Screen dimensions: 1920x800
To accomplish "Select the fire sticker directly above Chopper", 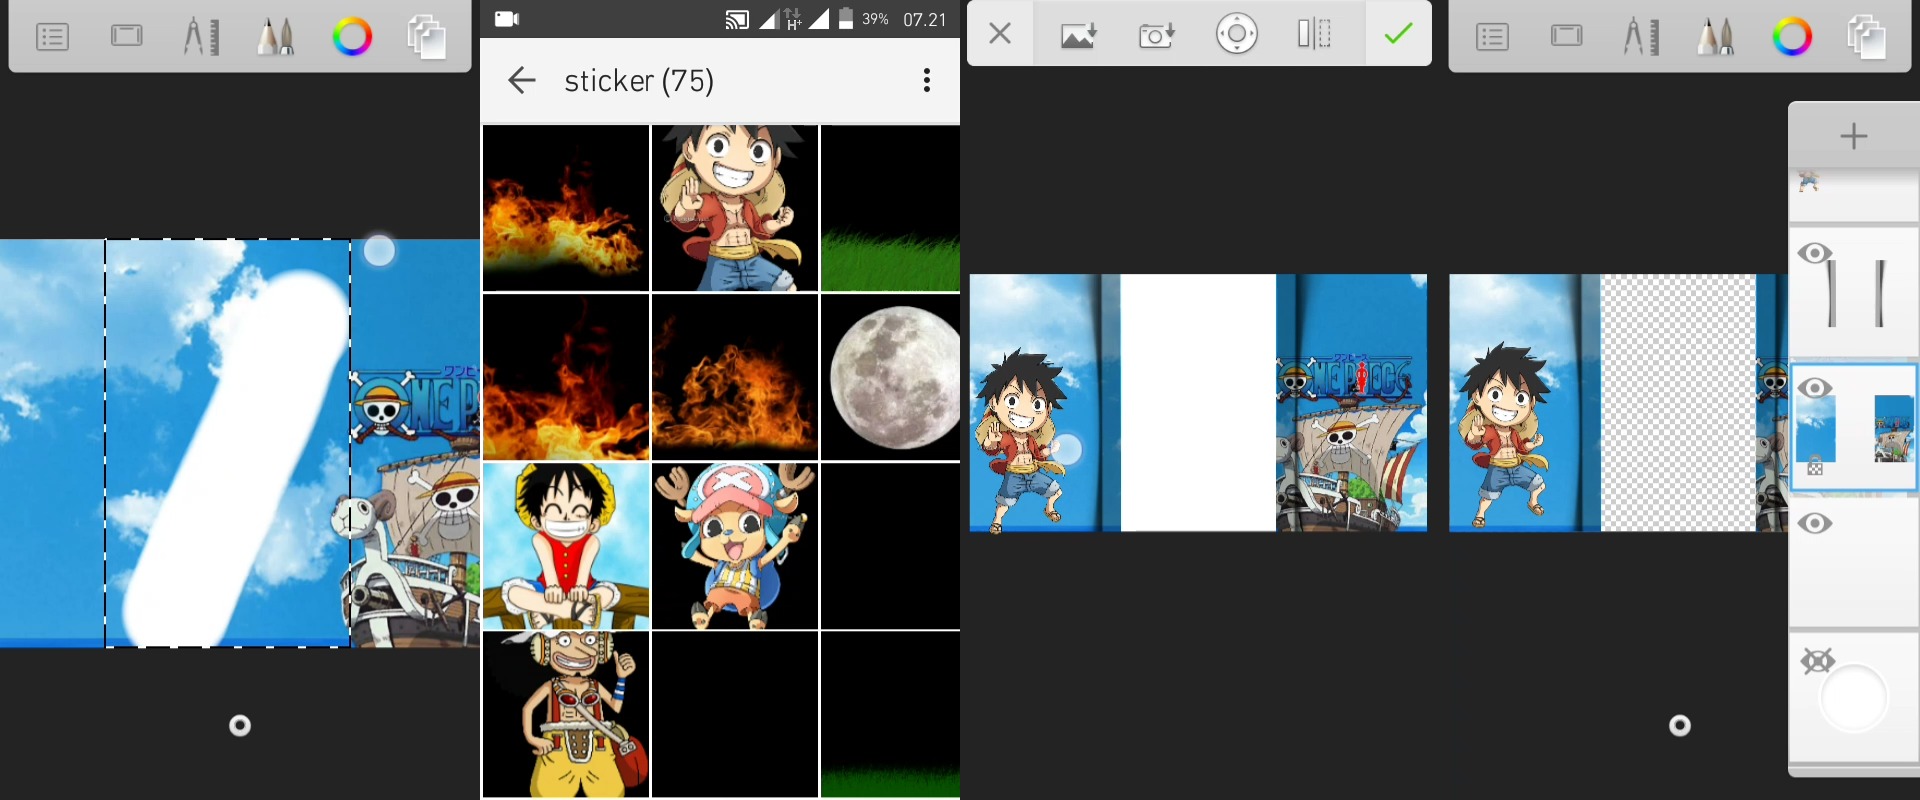I will point(735,377).
